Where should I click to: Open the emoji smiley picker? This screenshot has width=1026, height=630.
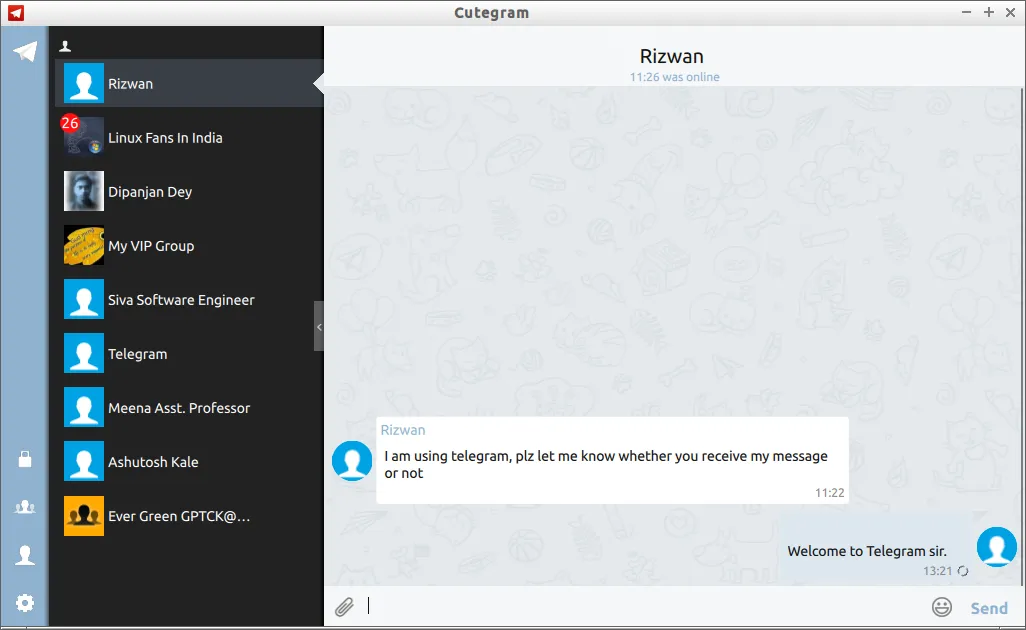click(x=941, y=607)
